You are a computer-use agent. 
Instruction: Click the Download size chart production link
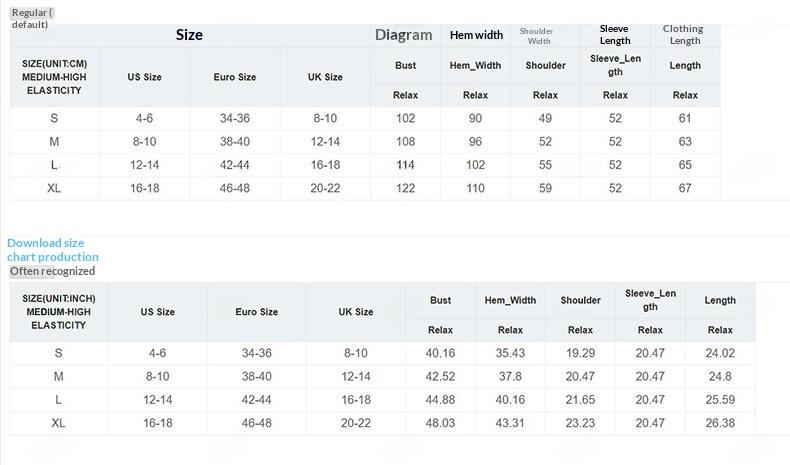[x=52, y=250]
